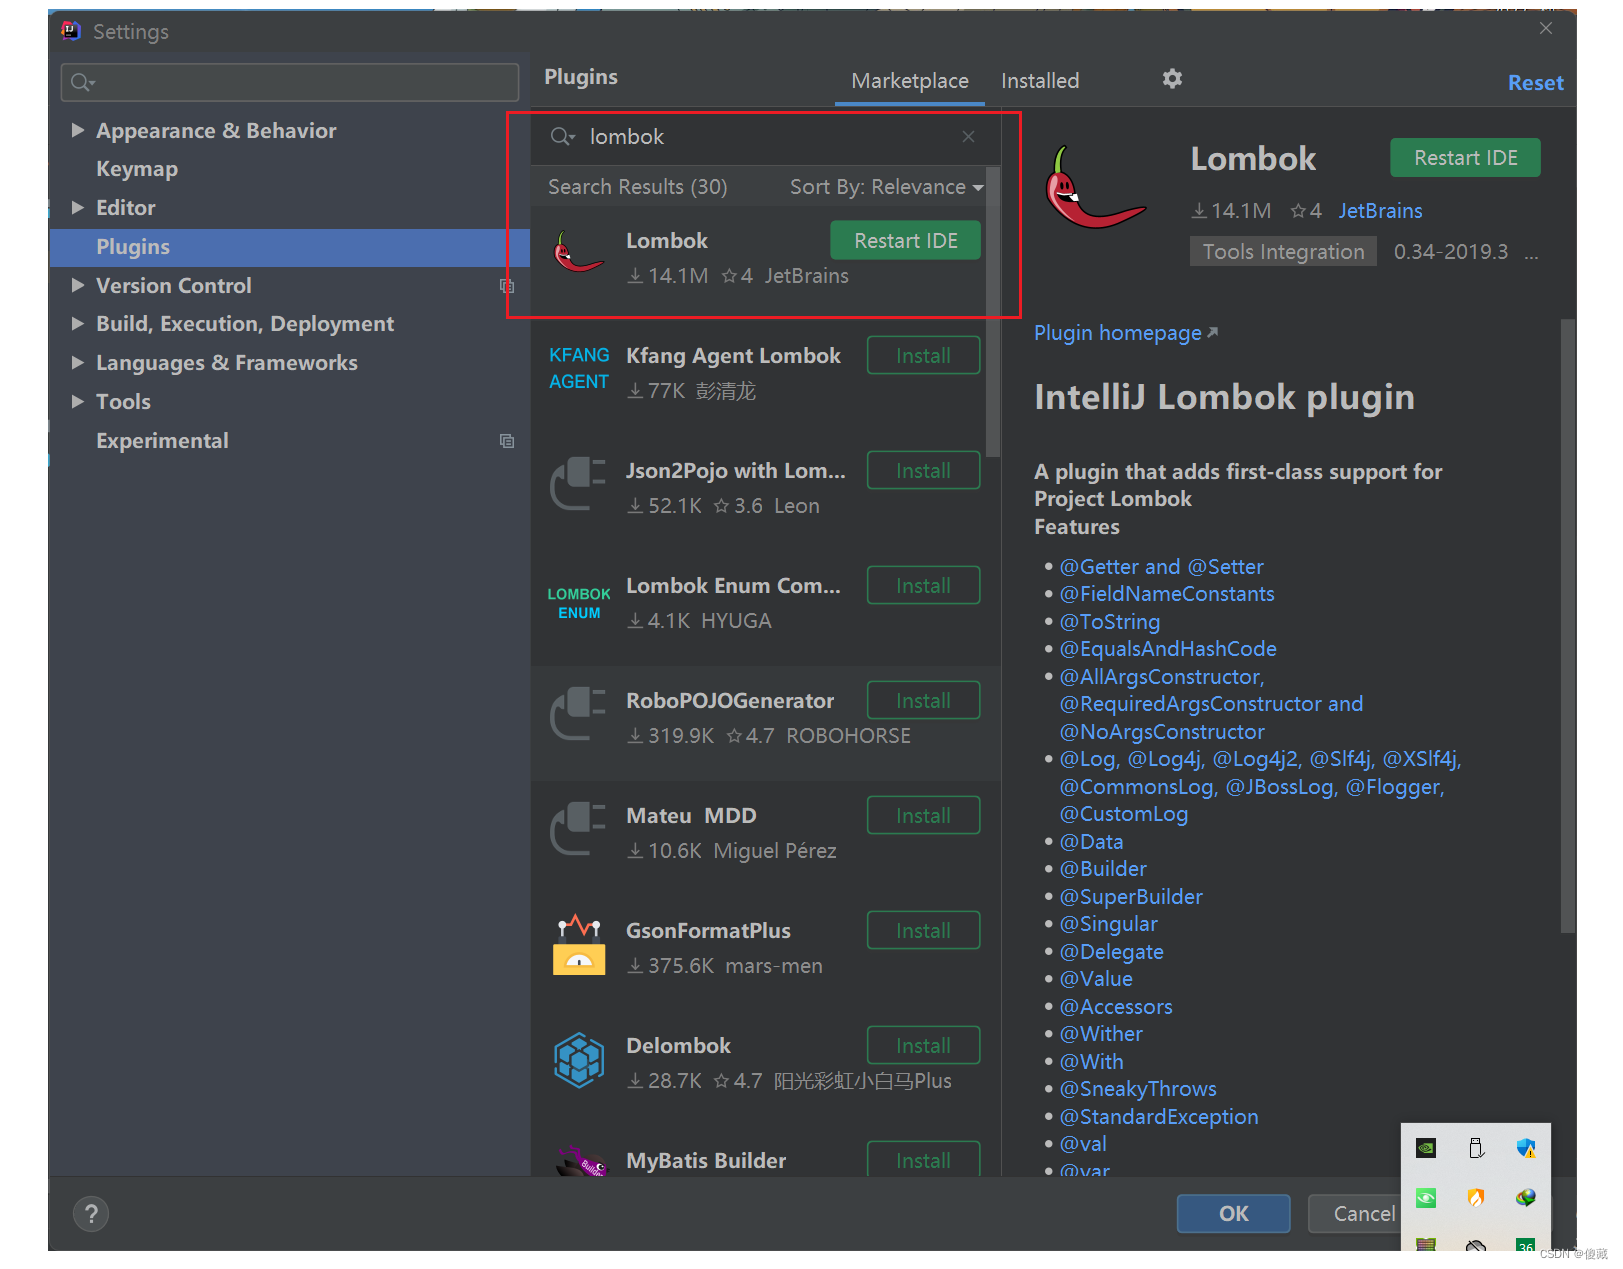The height and width of the screenshot is (1269, 1623).
Task: Click the project-level icon beside Version Control
Action: pos(507,286)
